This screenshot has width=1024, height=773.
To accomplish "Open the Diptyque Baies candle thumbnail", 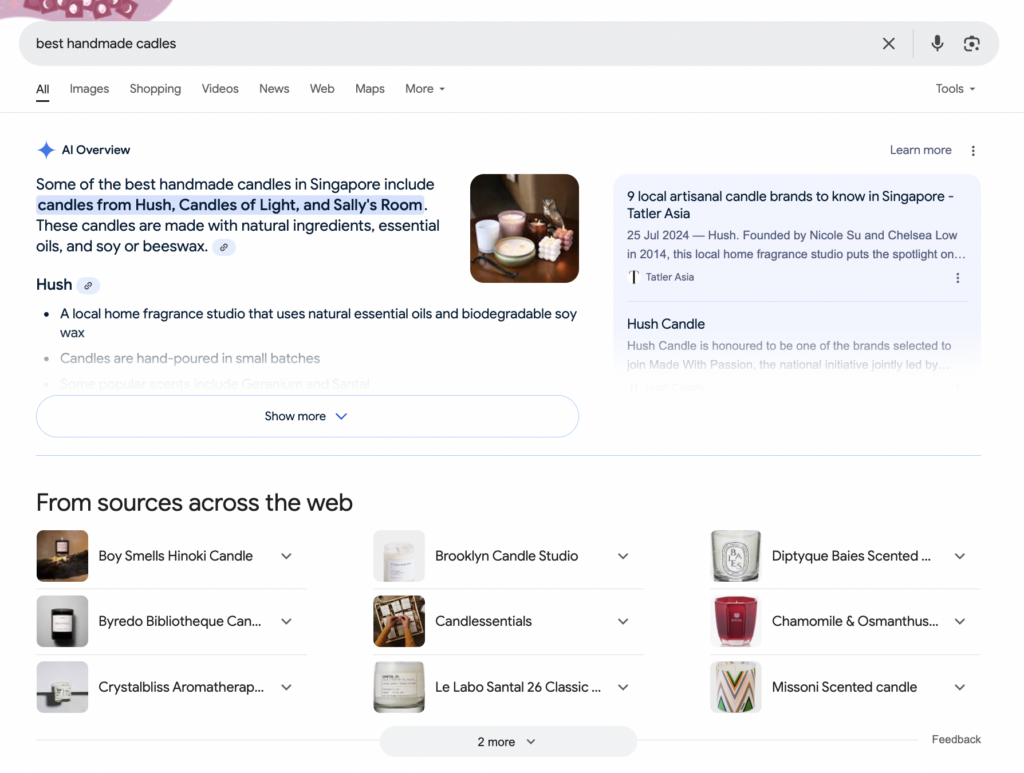I will 735,556.
